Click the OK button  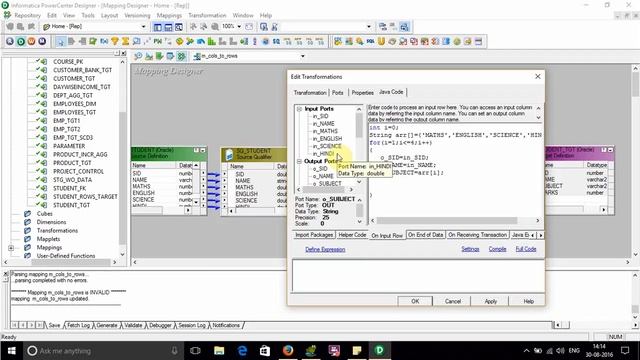[415, 301]
